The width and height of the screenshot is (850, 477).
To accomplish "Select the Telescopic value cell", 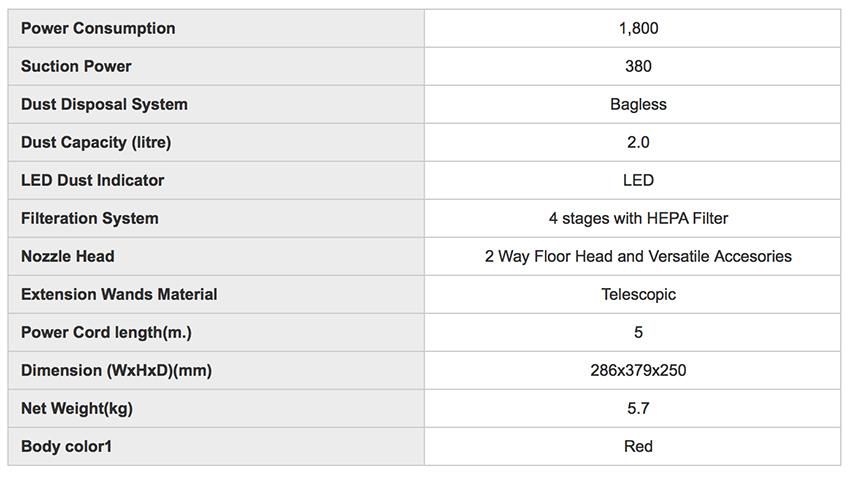I will 638,294.
